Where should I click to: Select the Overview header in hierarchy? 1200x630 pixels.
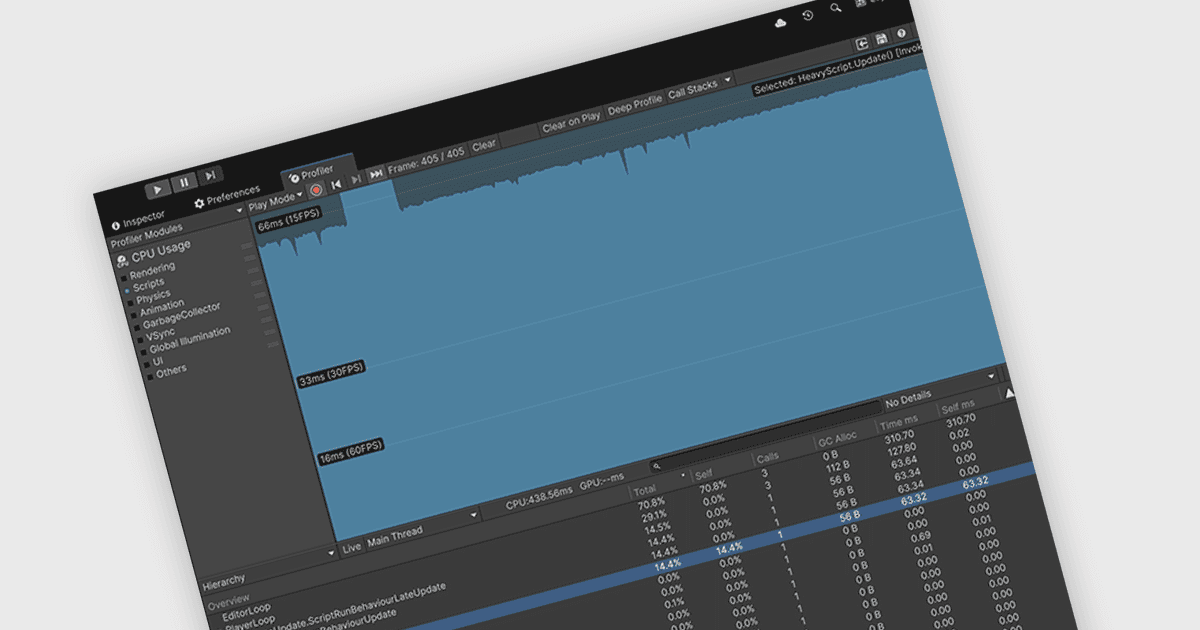point(229,604)
